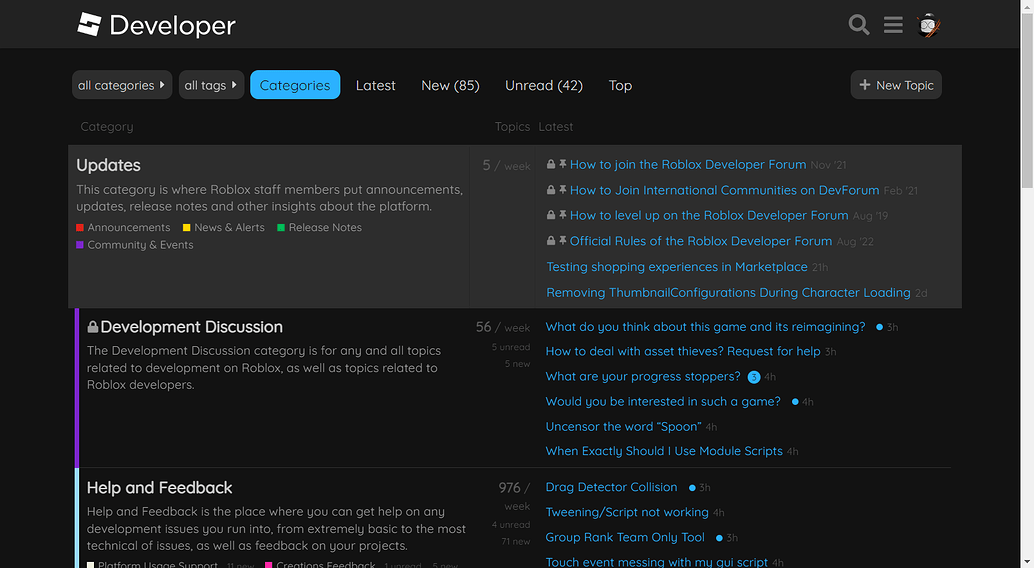The height and width of the screenshot is (568, 1034).
Task: Open When Exactly Should I Use Module Scripts
Action: 664,451
